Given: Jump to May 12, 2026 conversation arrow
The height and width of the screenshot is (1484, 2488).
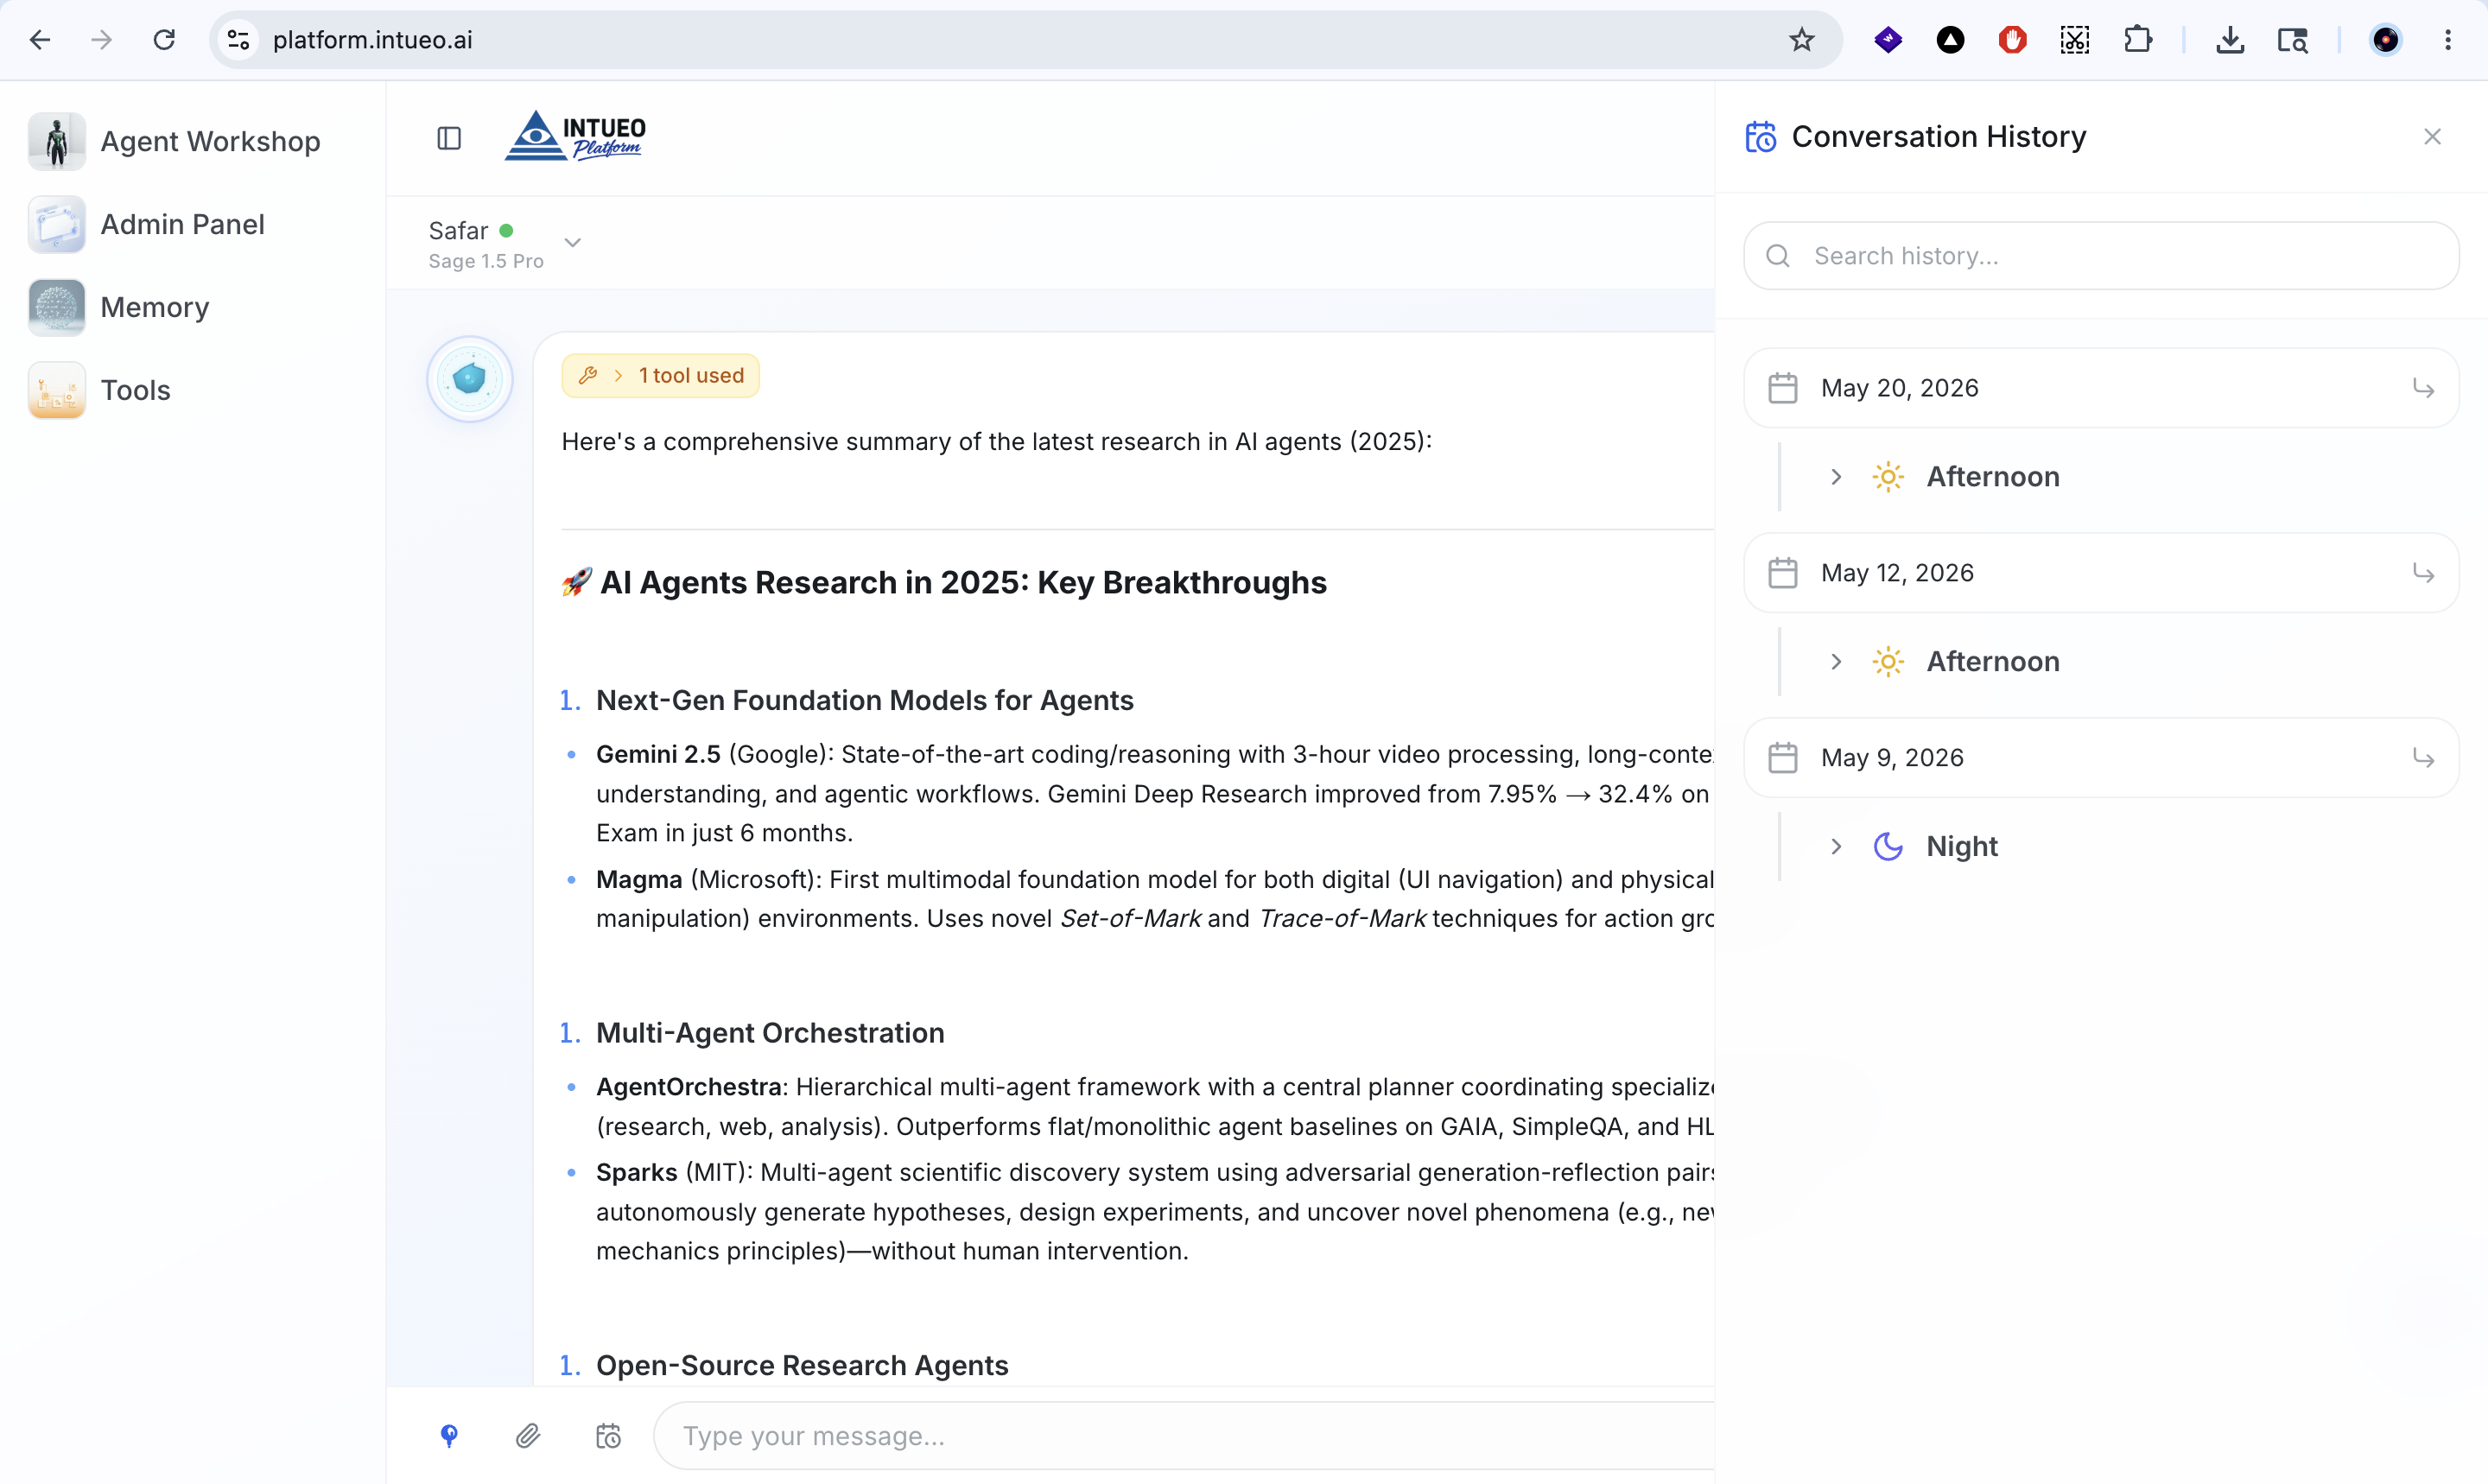Looking at the screenshot, I should (x=2422, y=573).
